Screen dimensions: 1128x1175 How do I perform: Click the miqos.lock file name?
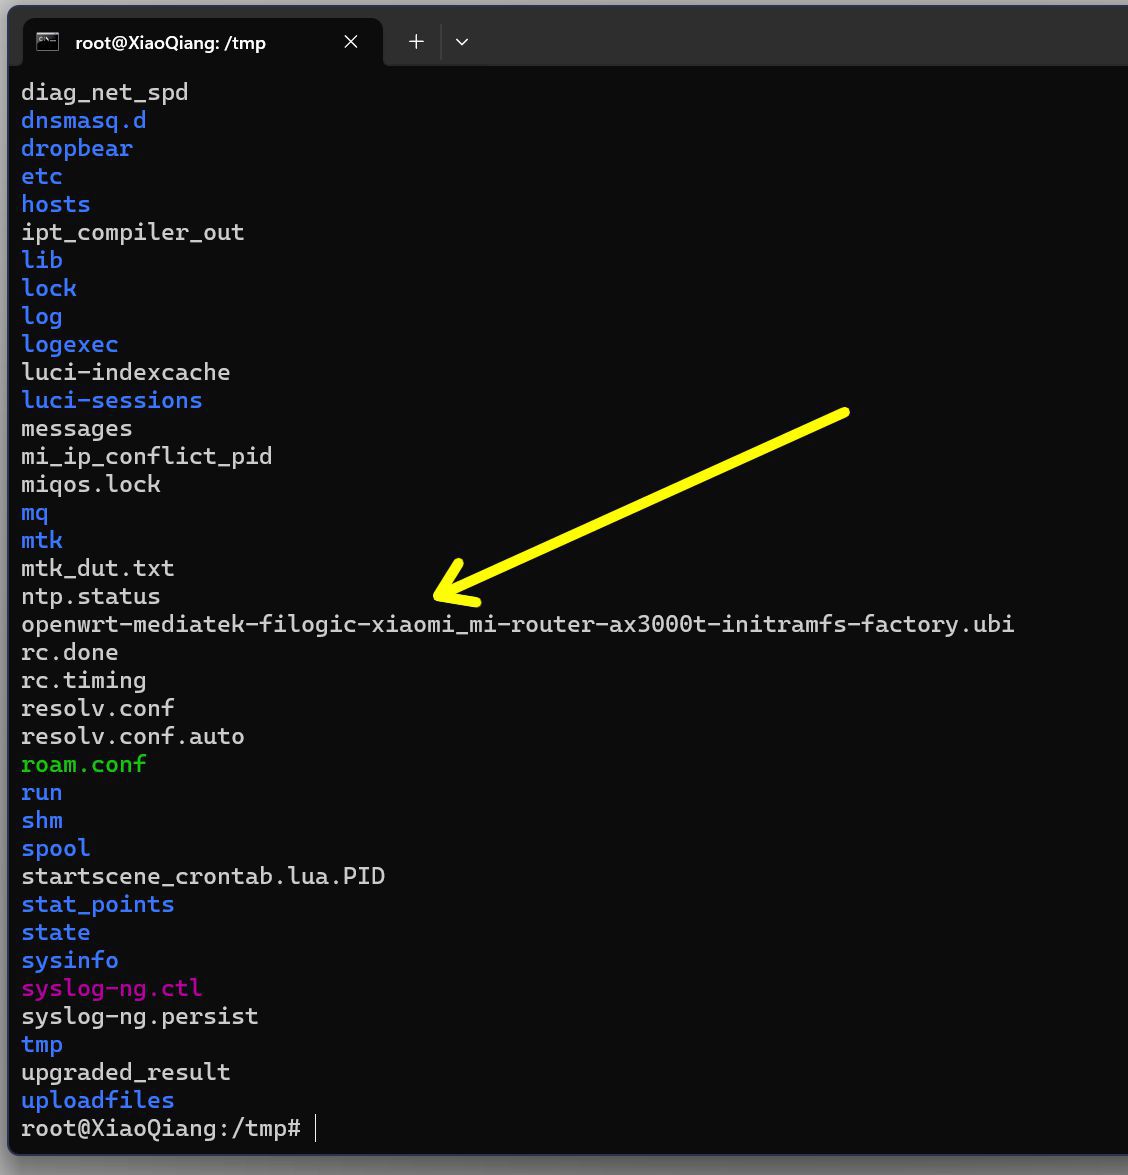click(x=91, y=485)
